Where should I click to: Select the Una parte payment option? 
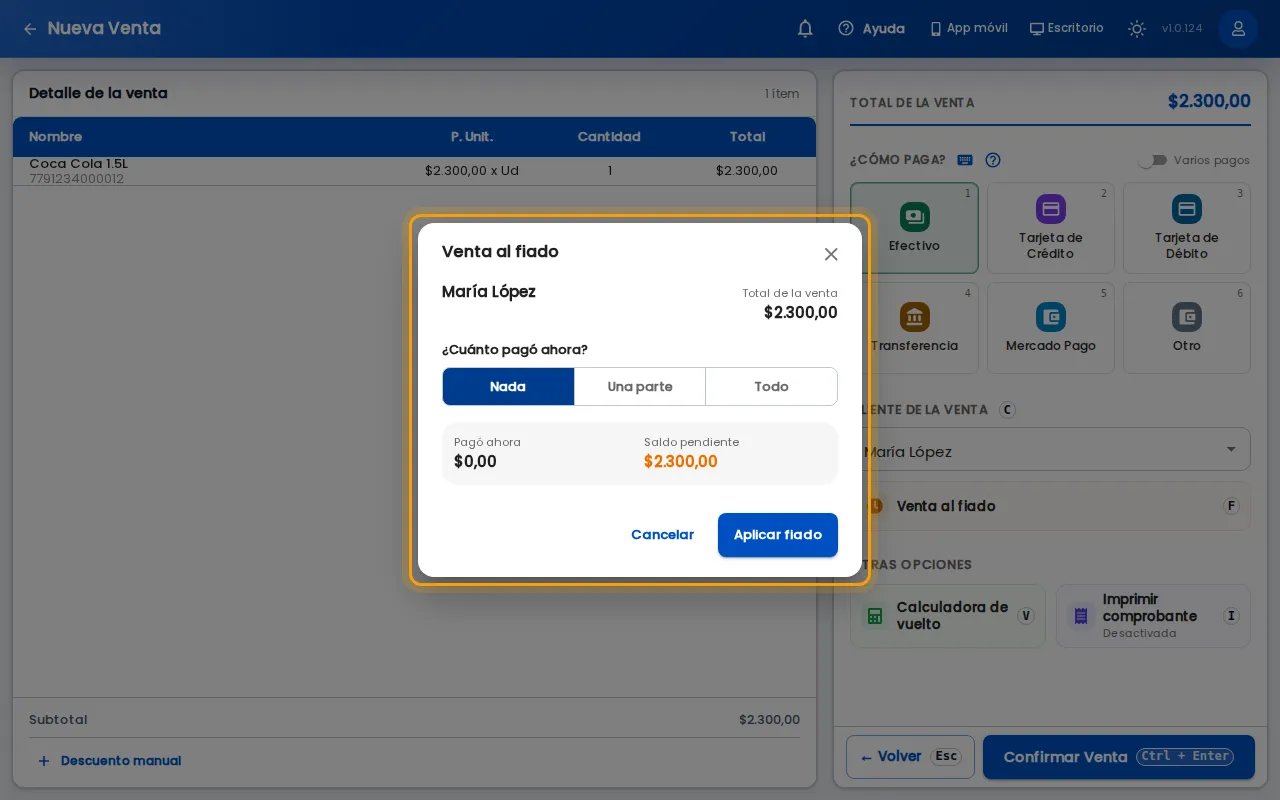(x=640, y=386)
